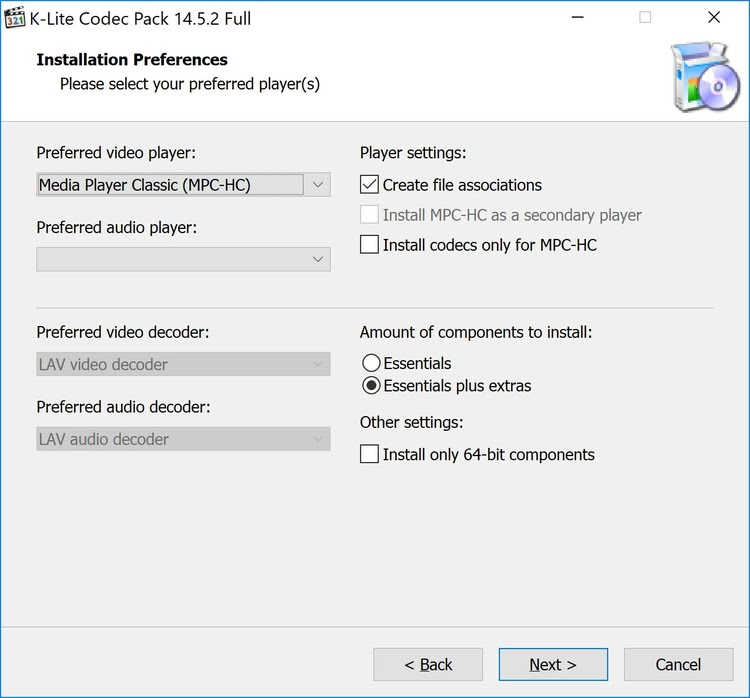Click the 'Installation Preferences' heading

132,59
